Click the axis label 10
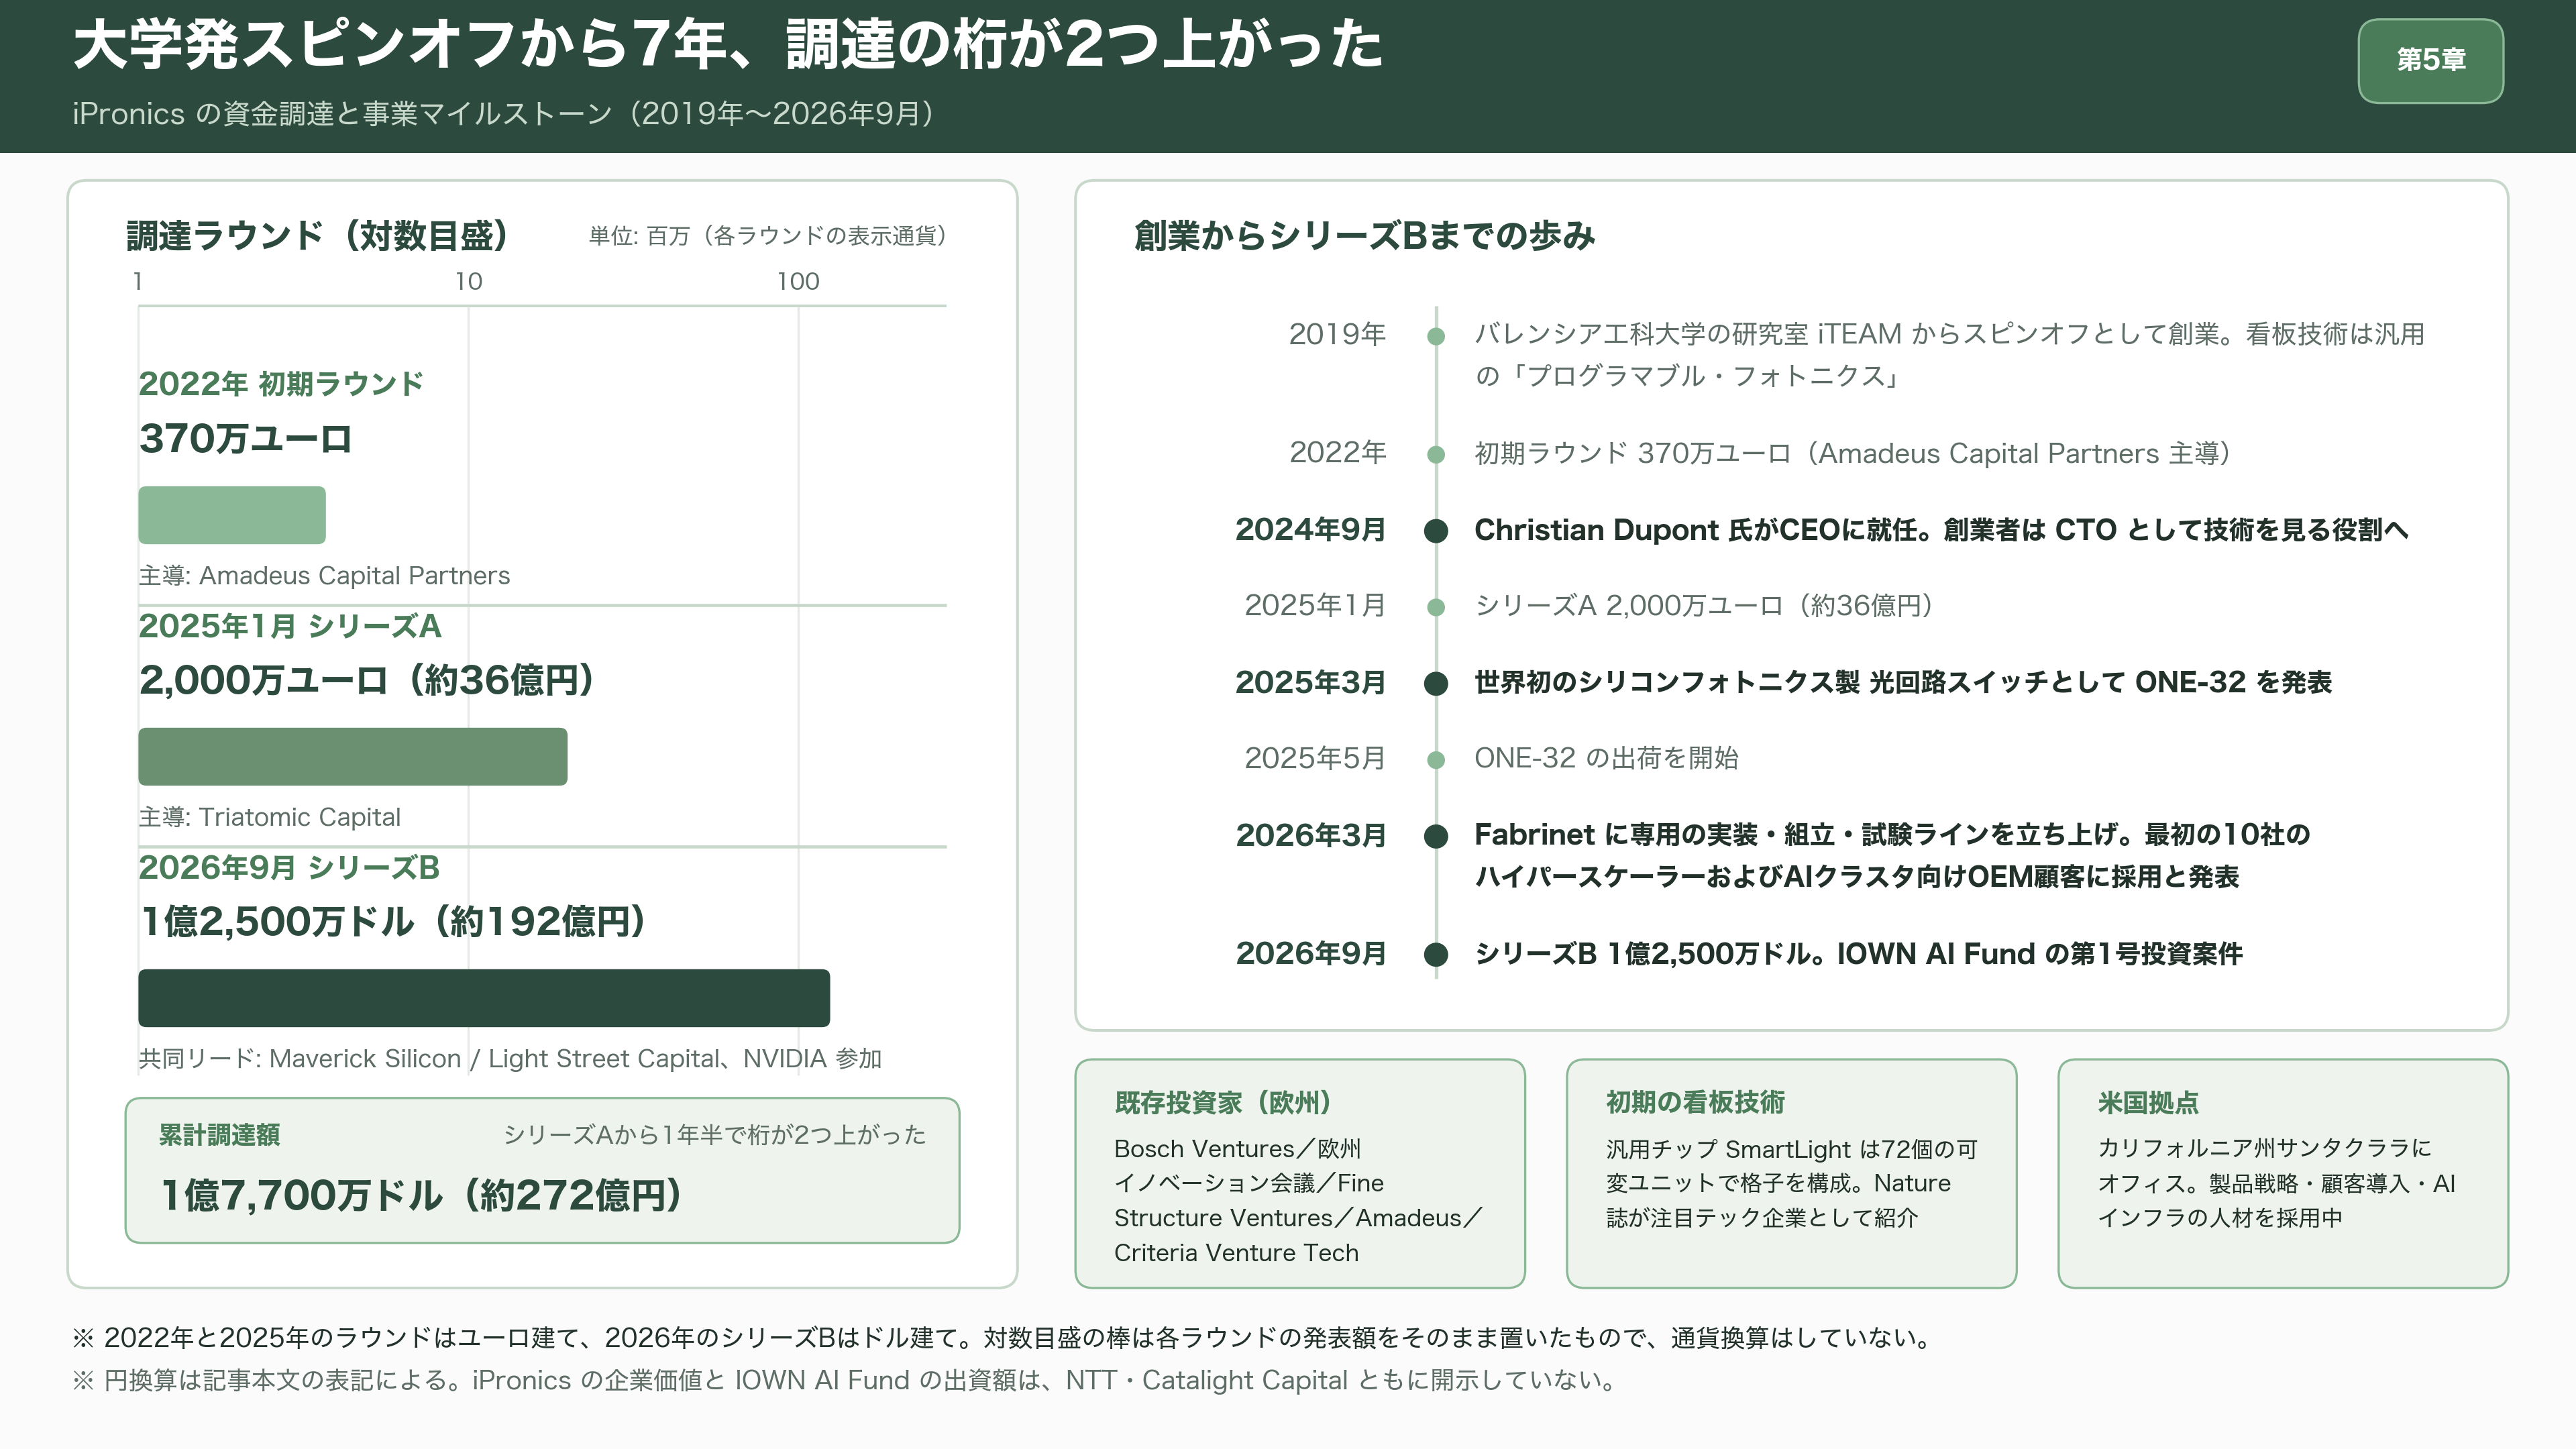The image size is (2576, 1449). pos(468,282)
